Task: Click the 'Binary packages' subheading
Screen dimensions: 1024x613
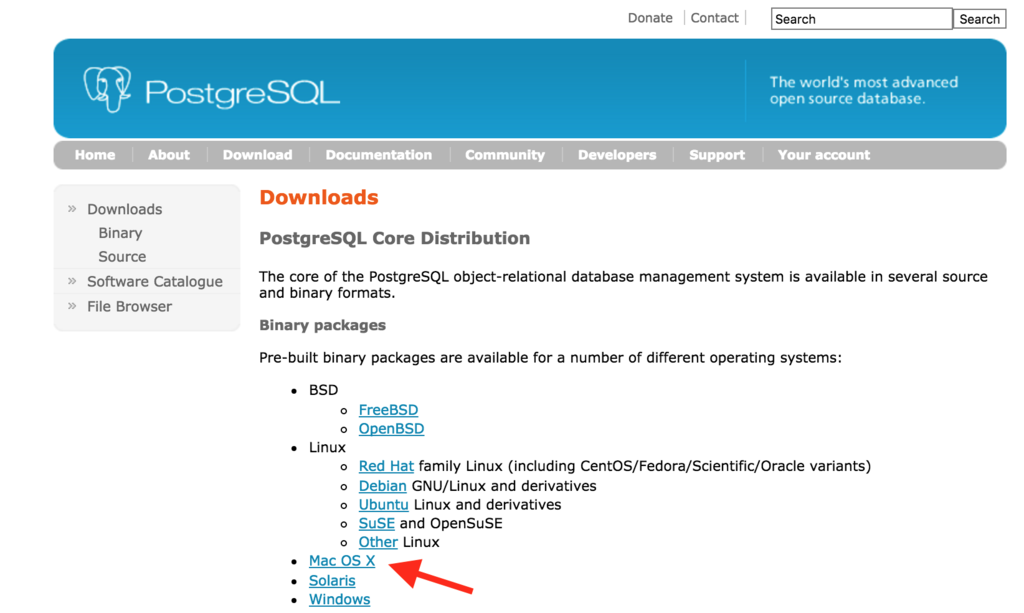Action: [323, 325]
